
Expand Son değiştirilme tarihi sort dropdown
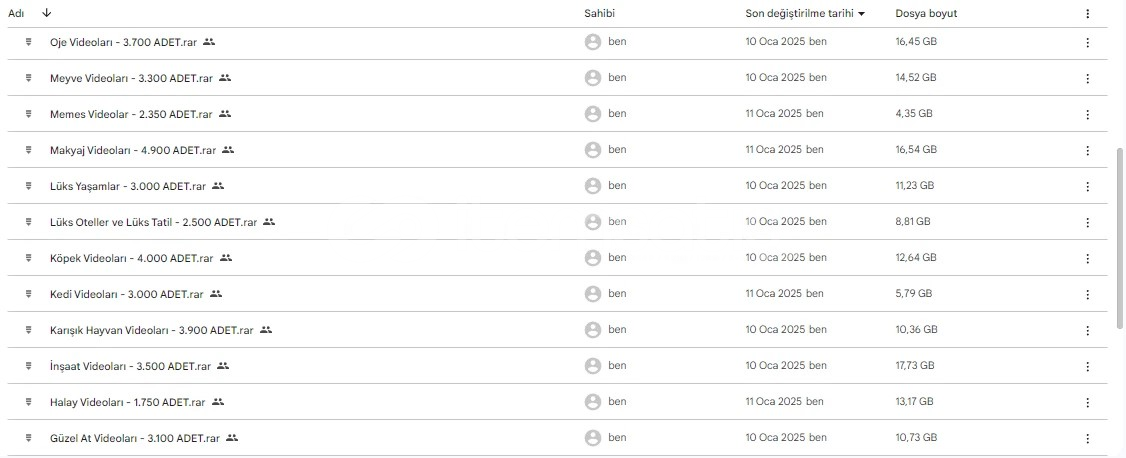click(862, 14)
